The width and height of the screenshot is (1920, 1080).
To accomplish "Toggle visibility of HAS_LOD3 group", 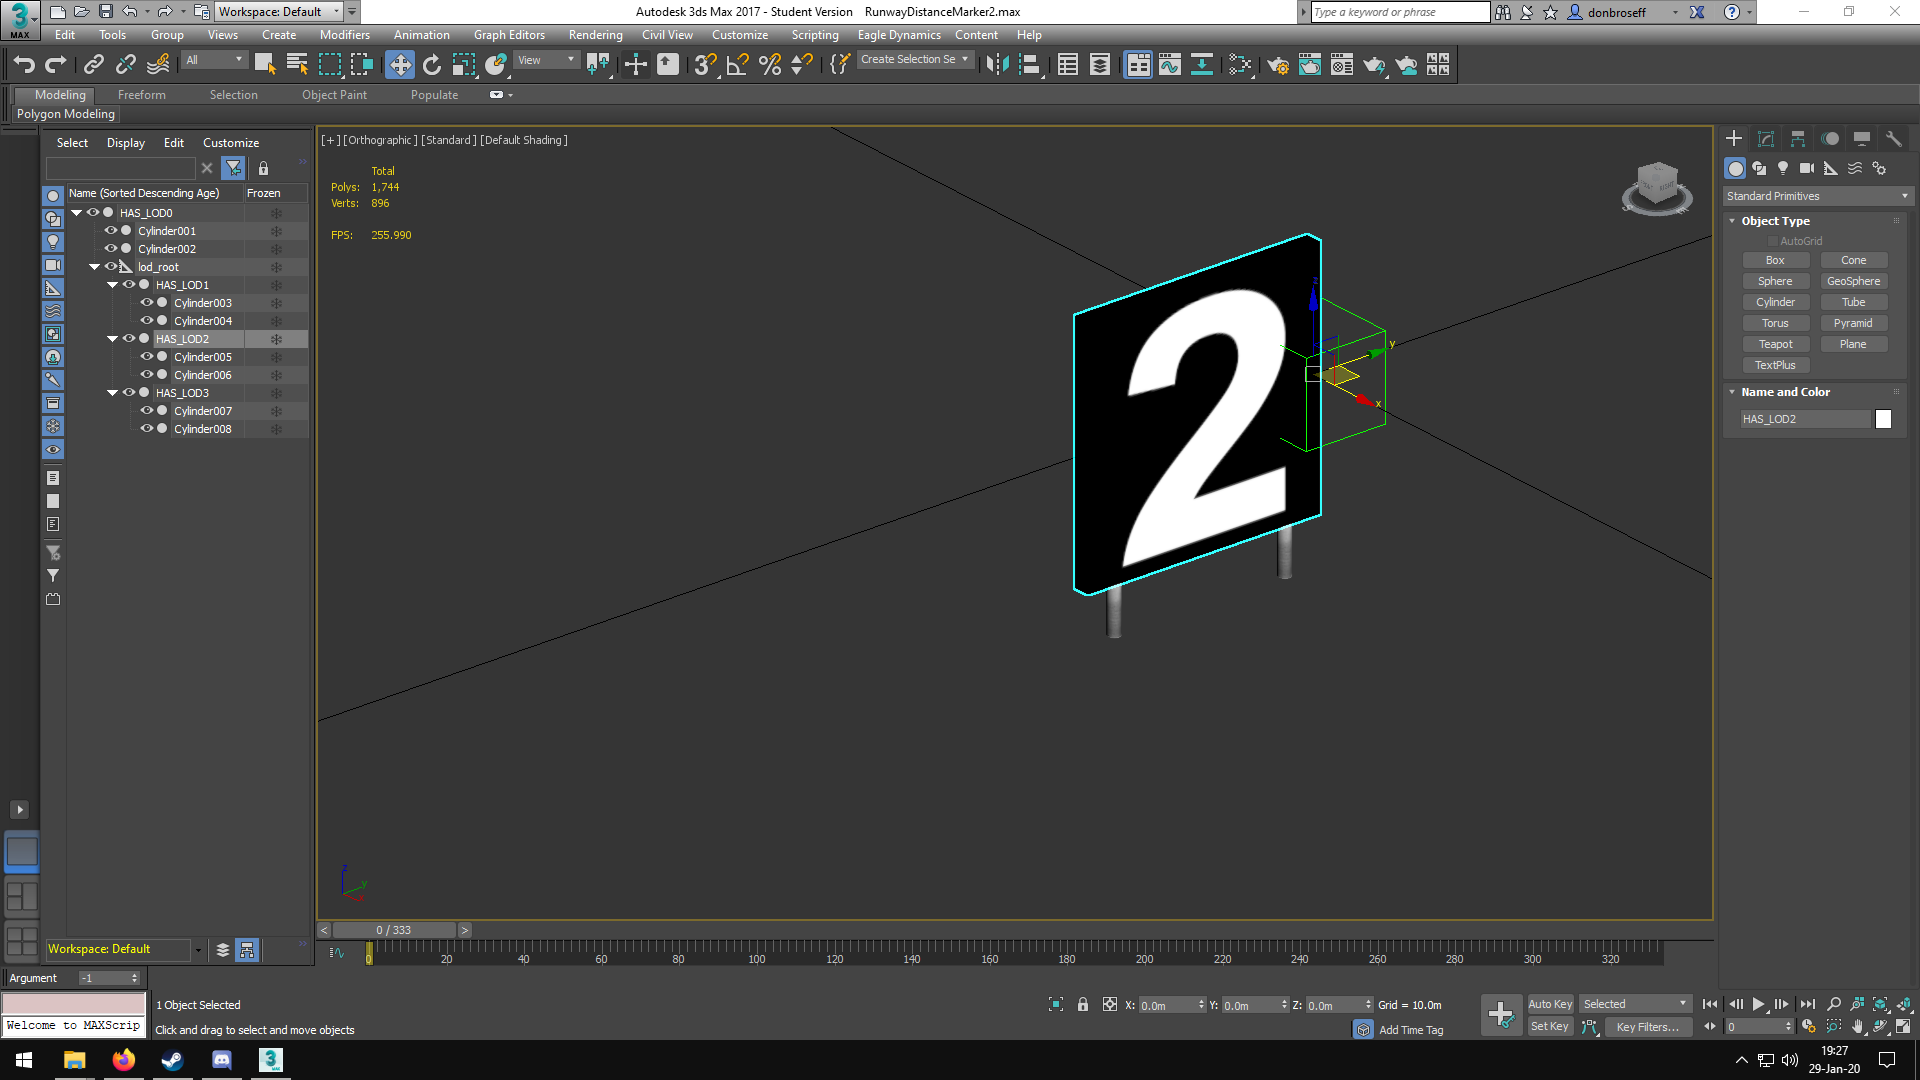I will pos(128,393).
